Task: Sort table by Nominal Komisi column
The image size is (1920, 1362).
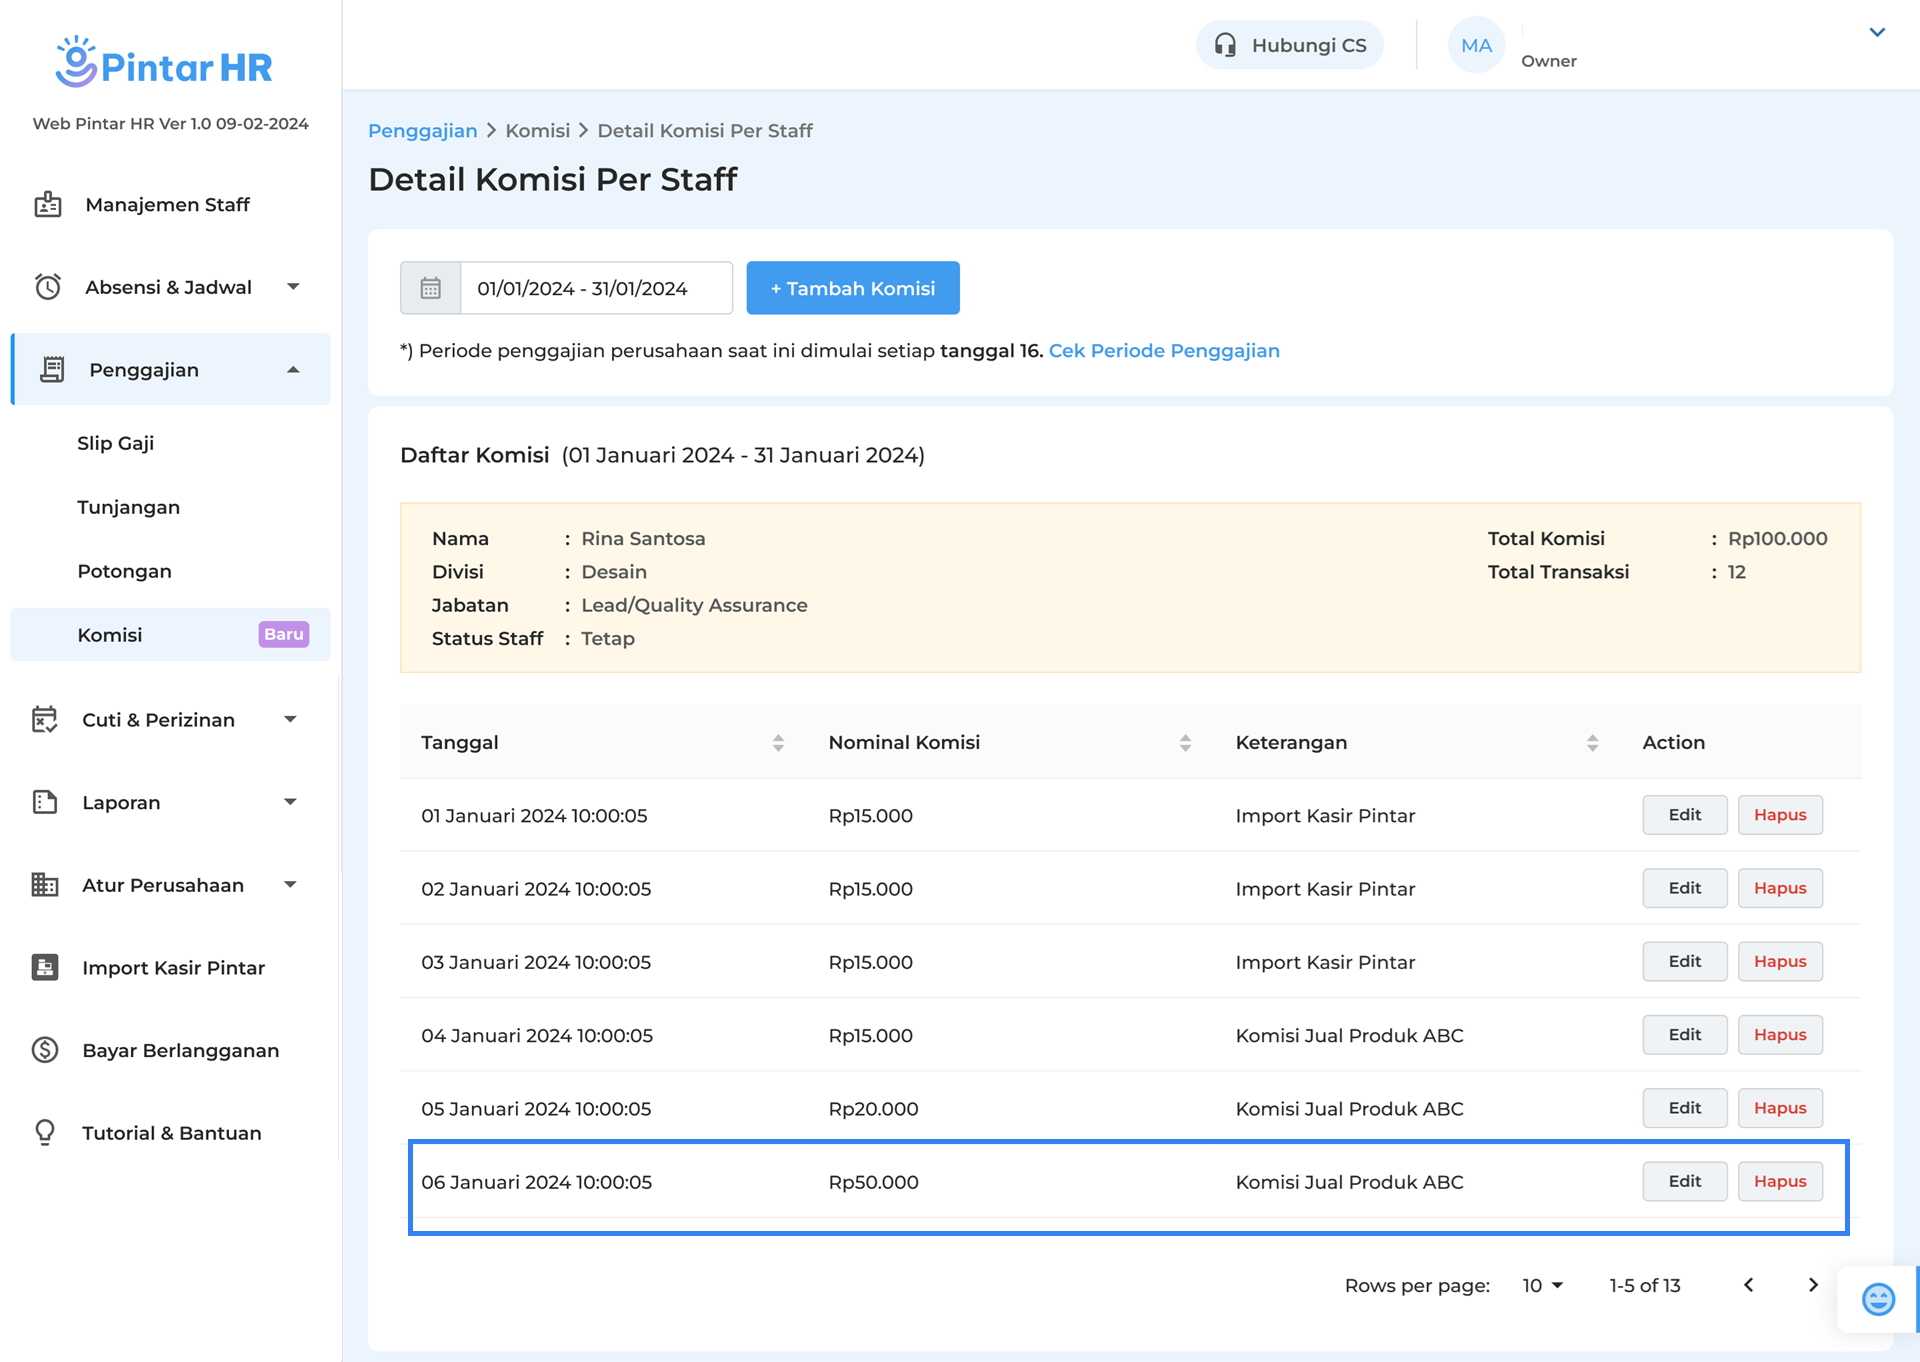Action: pos(1185,742)
